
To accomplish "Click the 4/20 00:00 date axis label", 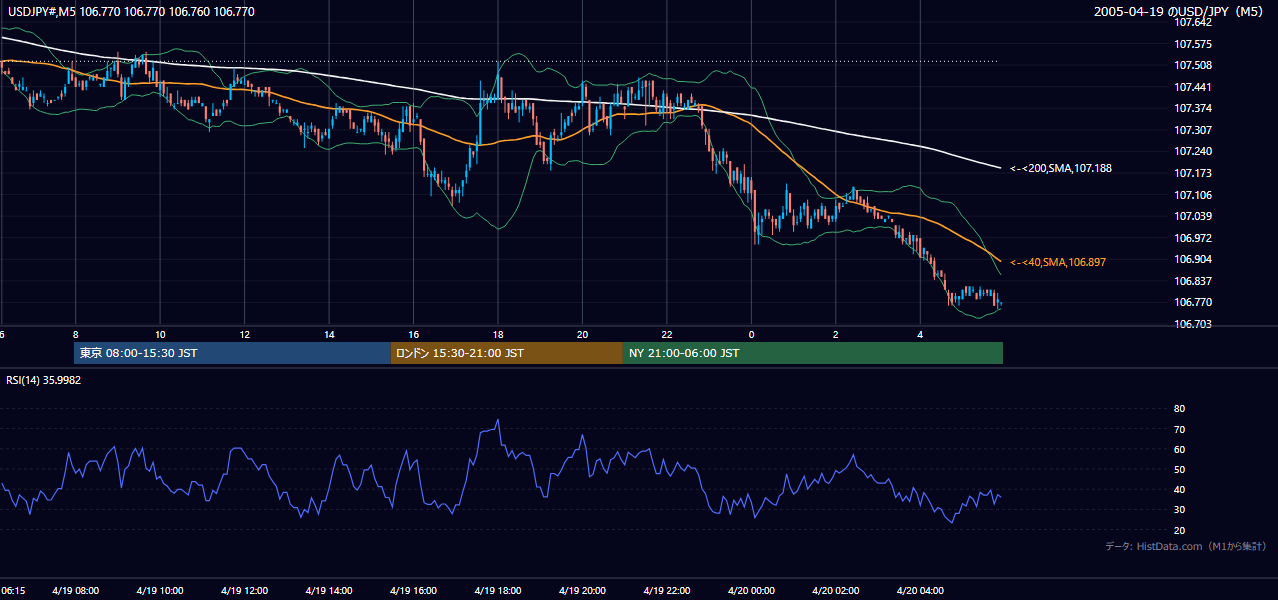I will pos(751,590).
